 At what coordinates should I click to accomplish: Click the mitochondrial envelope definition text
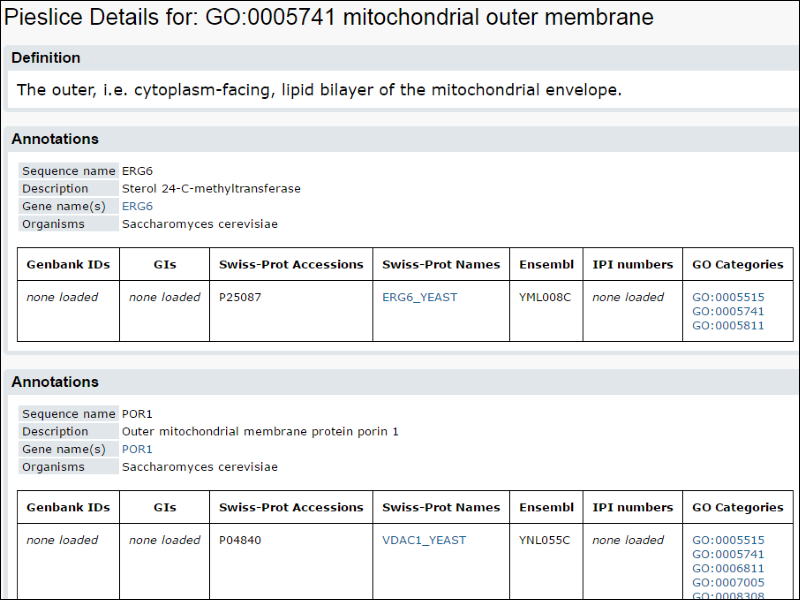[x=319, y=90]
